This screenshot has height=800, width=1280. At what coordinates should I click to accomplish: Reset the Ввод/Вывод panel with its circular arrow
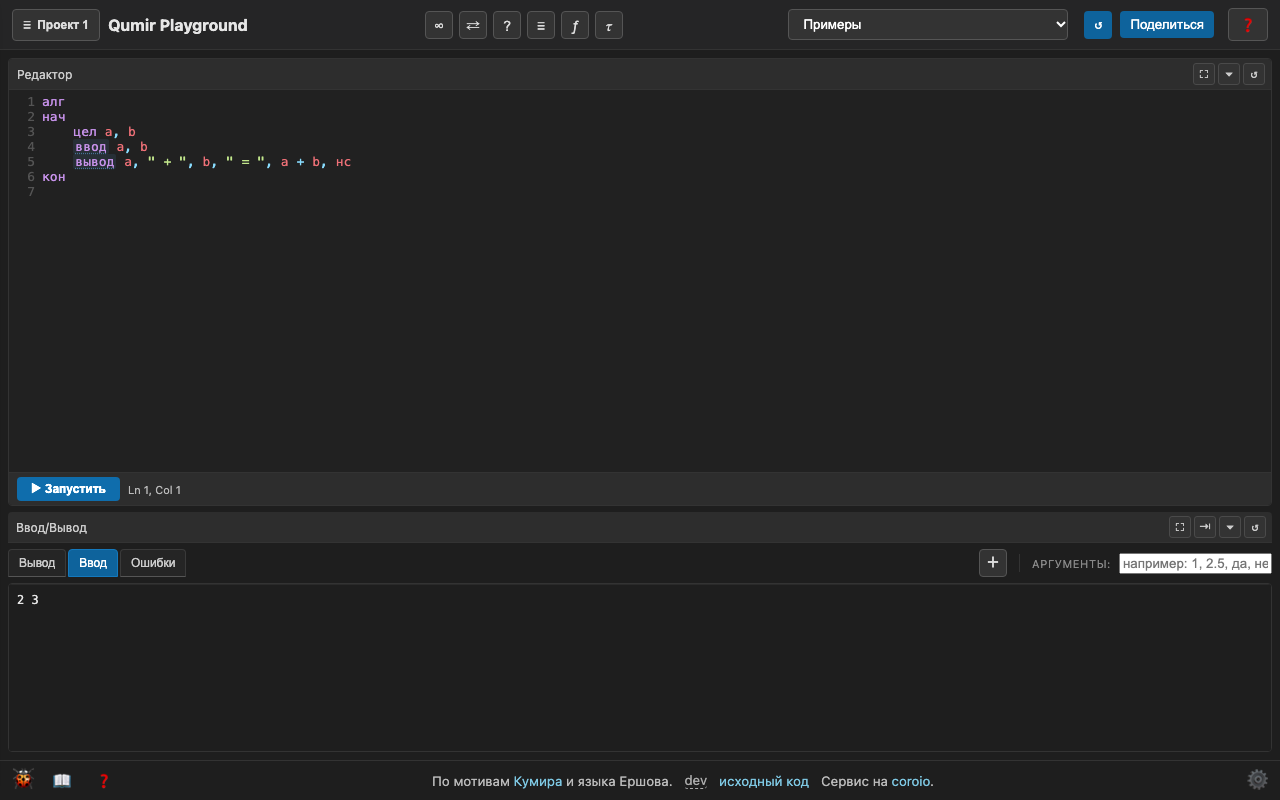1255,527
